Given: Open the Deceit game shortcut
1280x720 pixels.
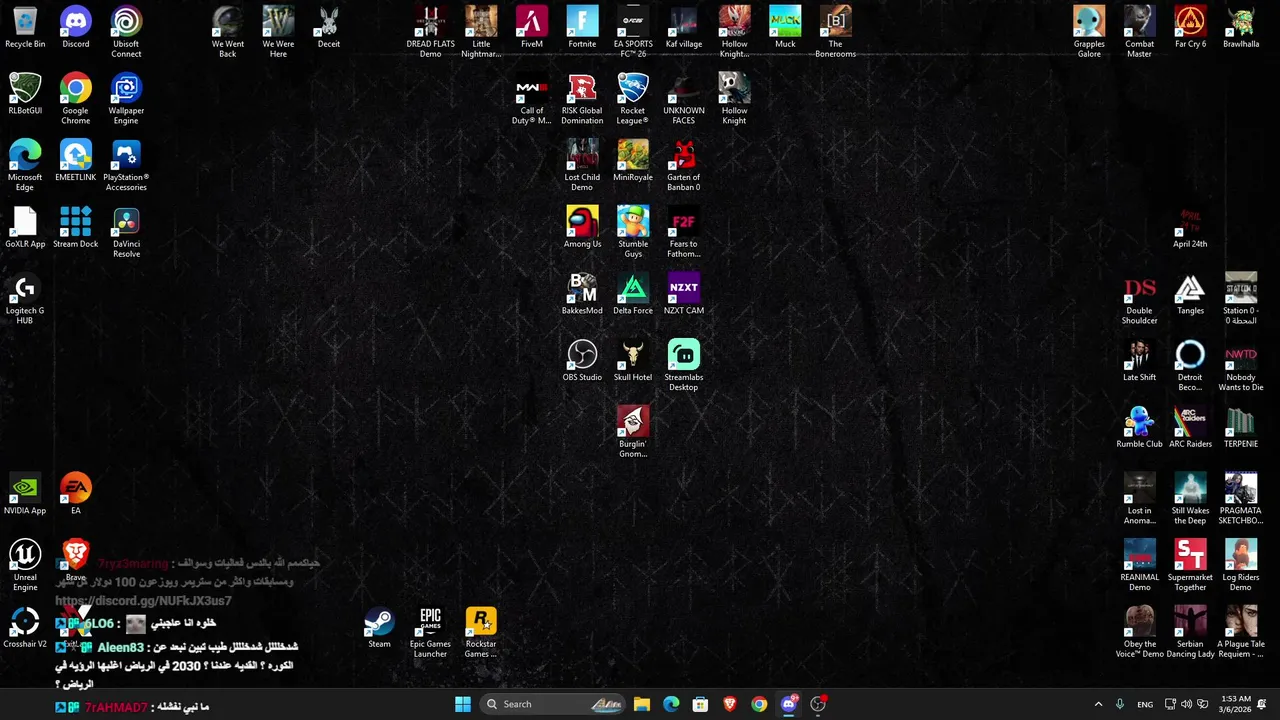Looking at the screenshot, I should point(329,28).
